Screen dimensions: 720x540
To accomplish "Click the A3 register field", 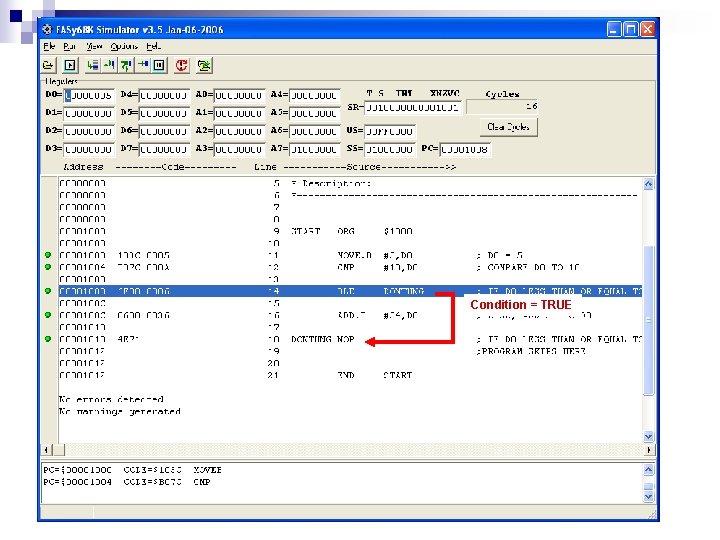I will pyautogui.click(x=239, y=149).
